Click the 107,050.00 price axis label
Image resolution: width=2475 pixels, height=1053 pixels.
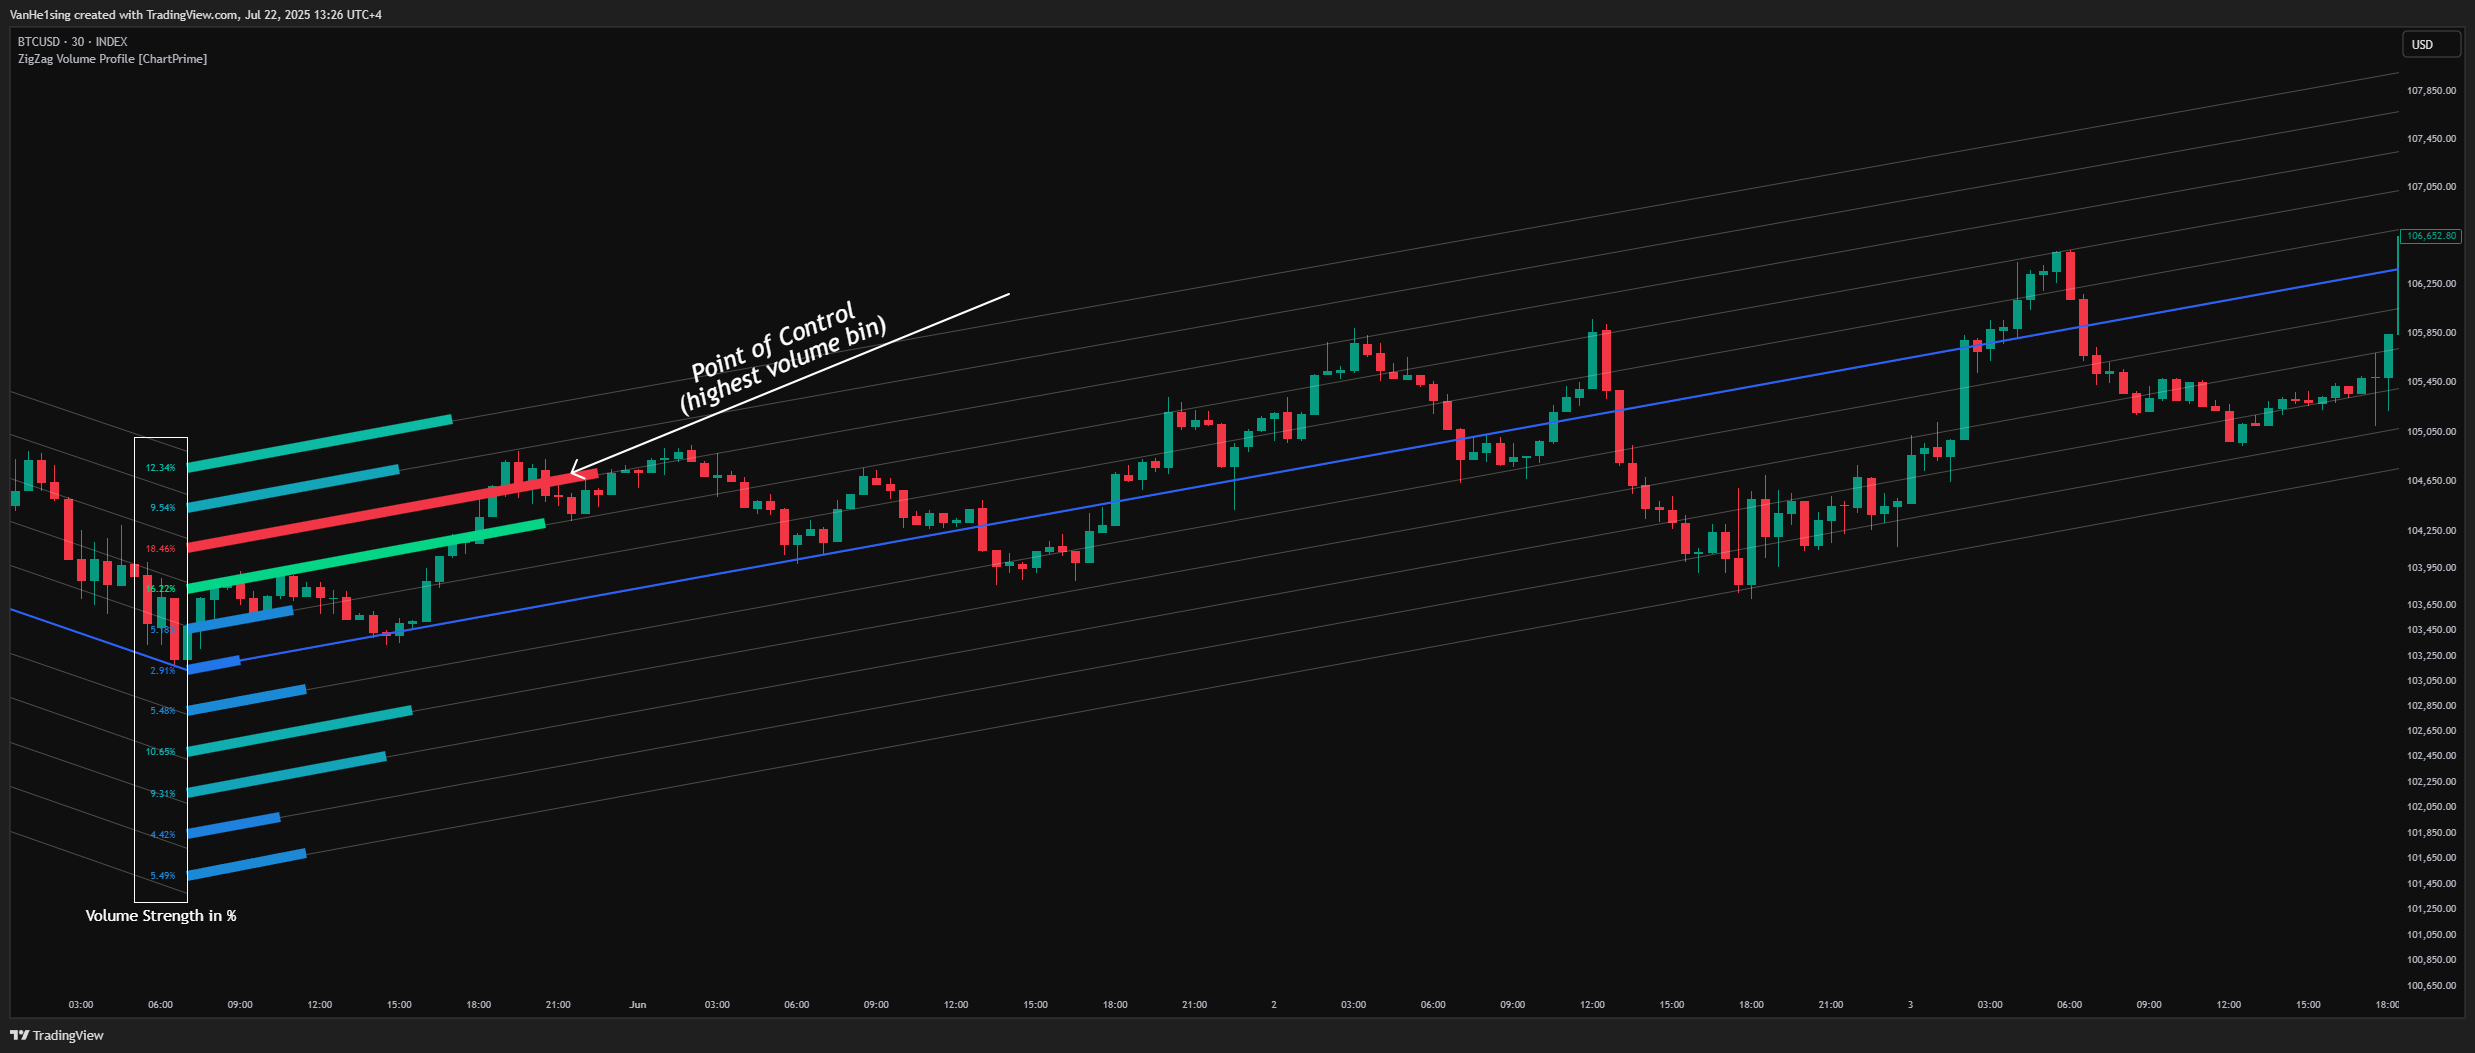click(x=2431, y=187)
